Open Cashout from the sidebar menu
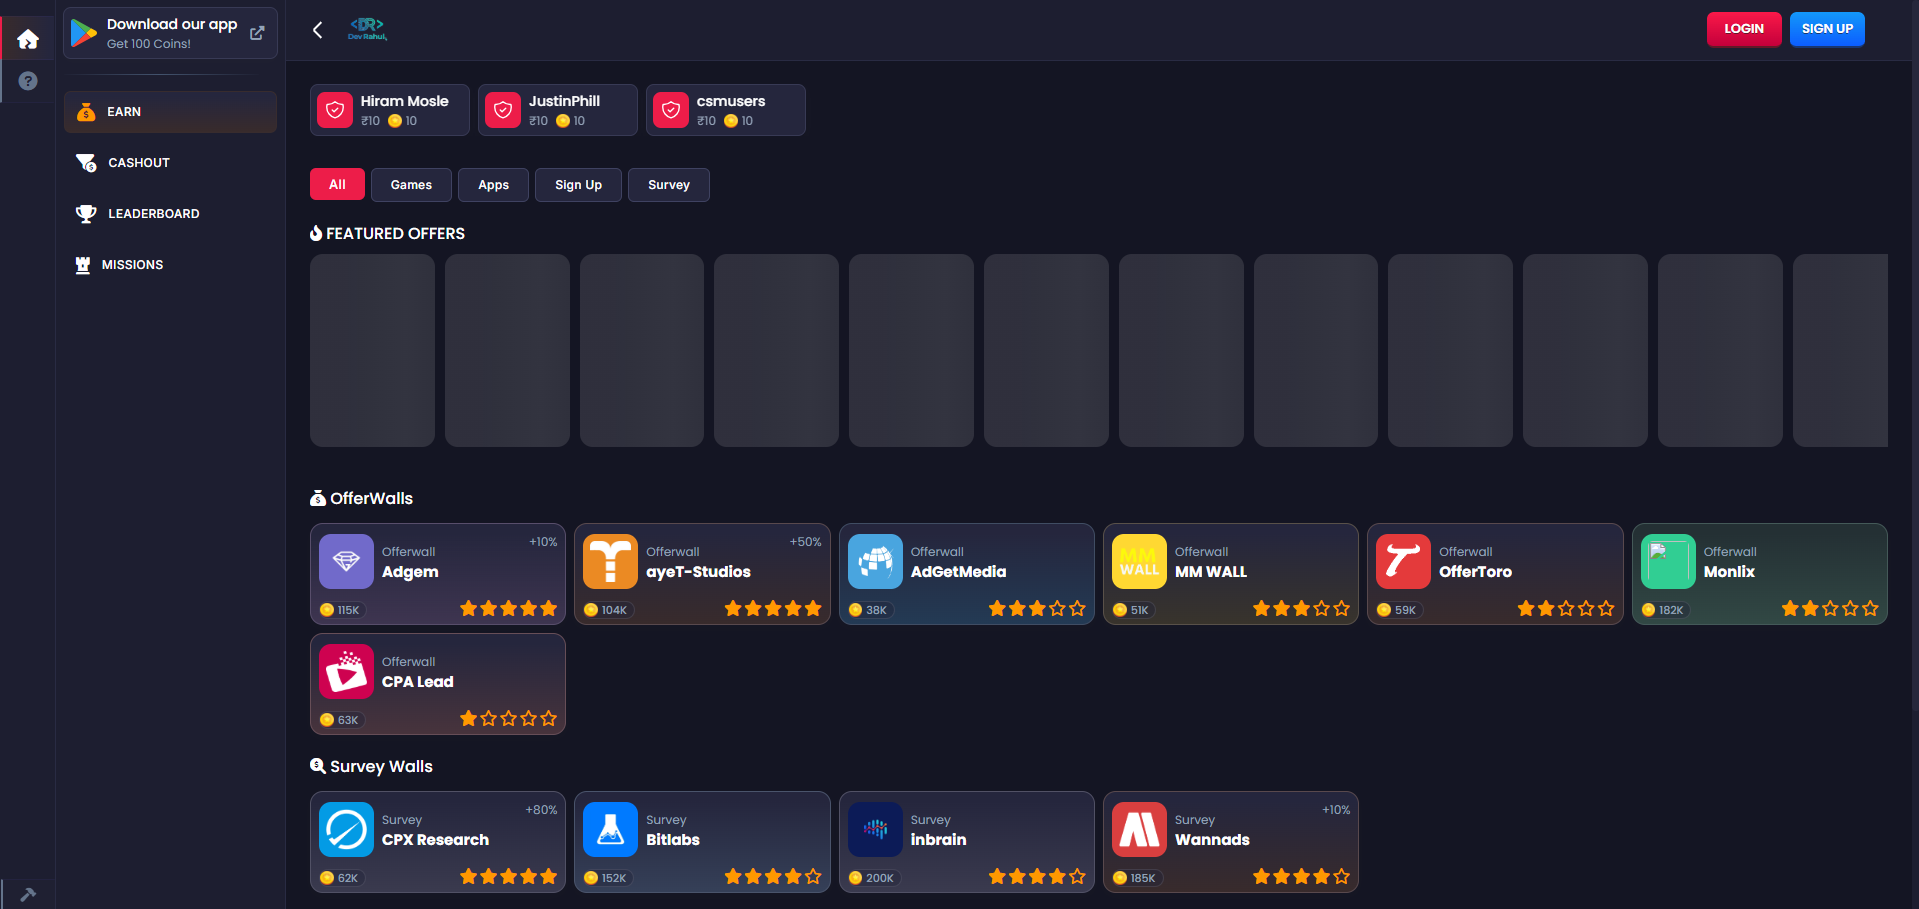 (x=138, y=163)
